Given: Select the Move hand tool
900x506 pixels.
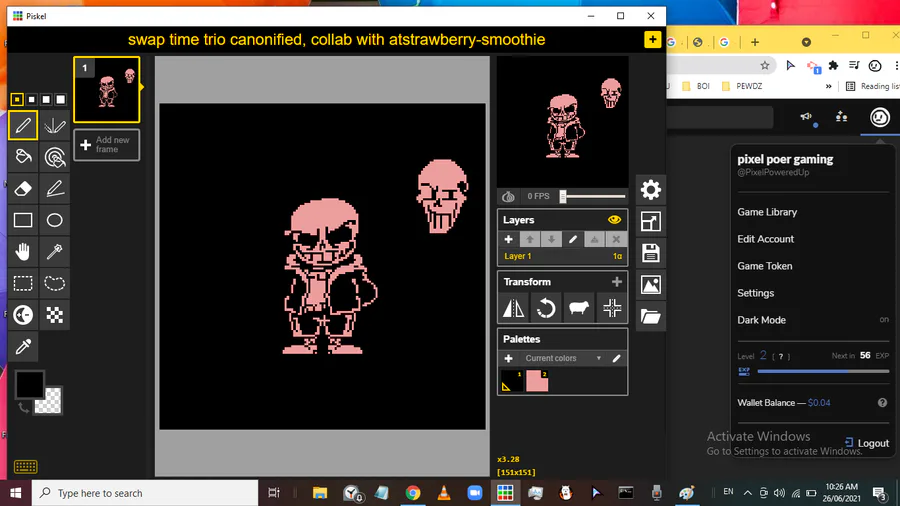Looking at the screenshot, I should click(x=23, y=251).
